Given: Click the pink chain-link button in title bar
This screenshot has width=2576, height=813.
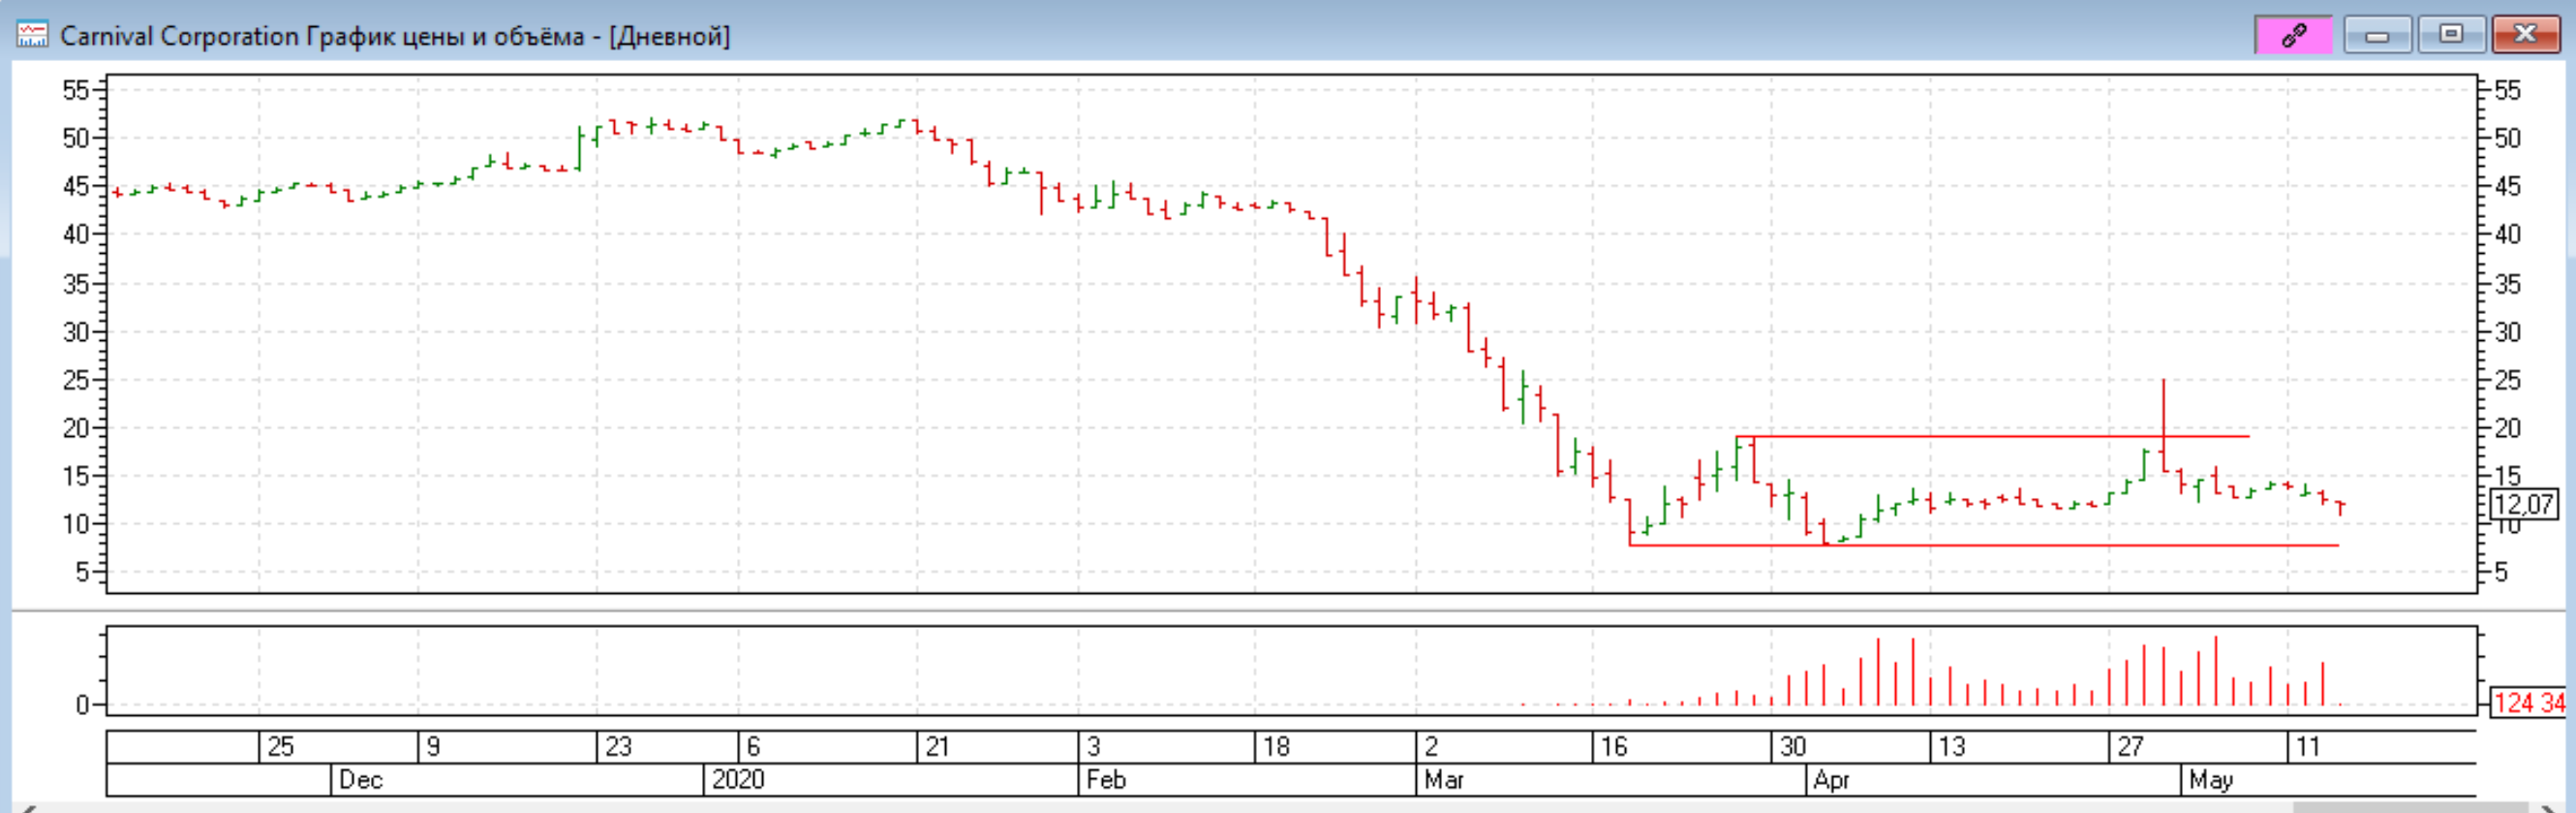Looking at the screenshot, I should 2293,36.
